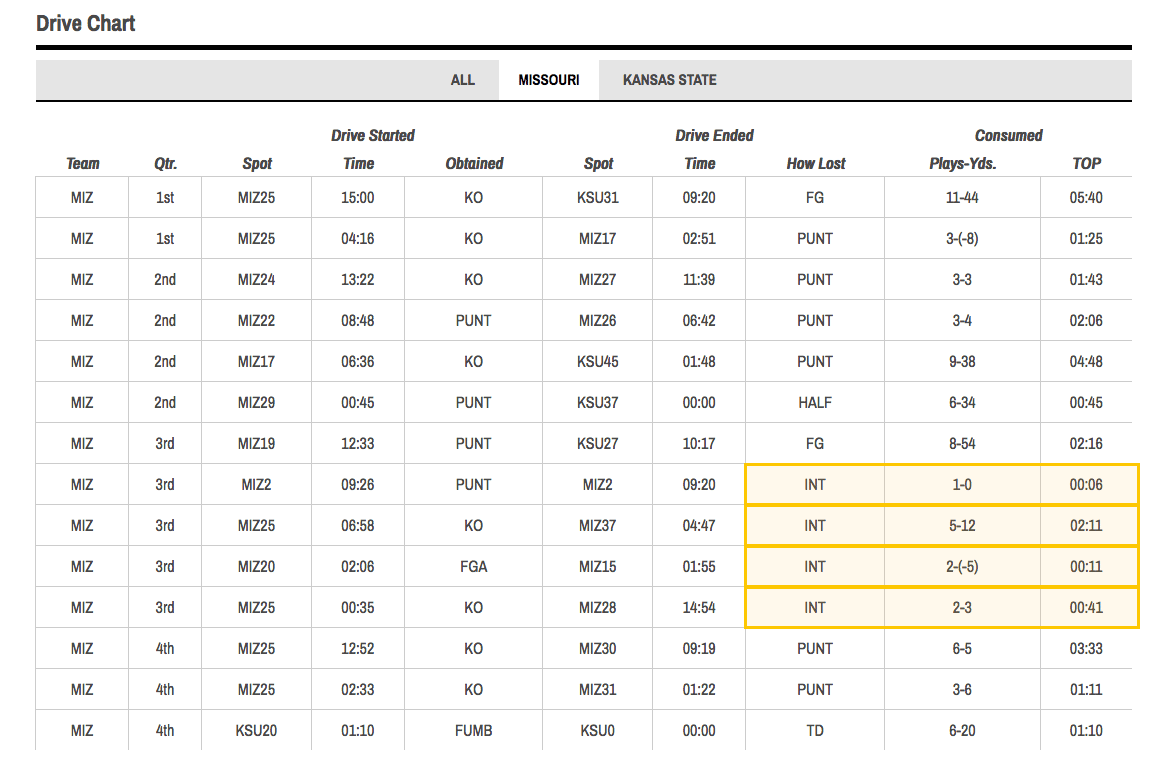Click the end spot 'KSU37'
This screenshot has width=1160, height=770.
click(598, 402)
